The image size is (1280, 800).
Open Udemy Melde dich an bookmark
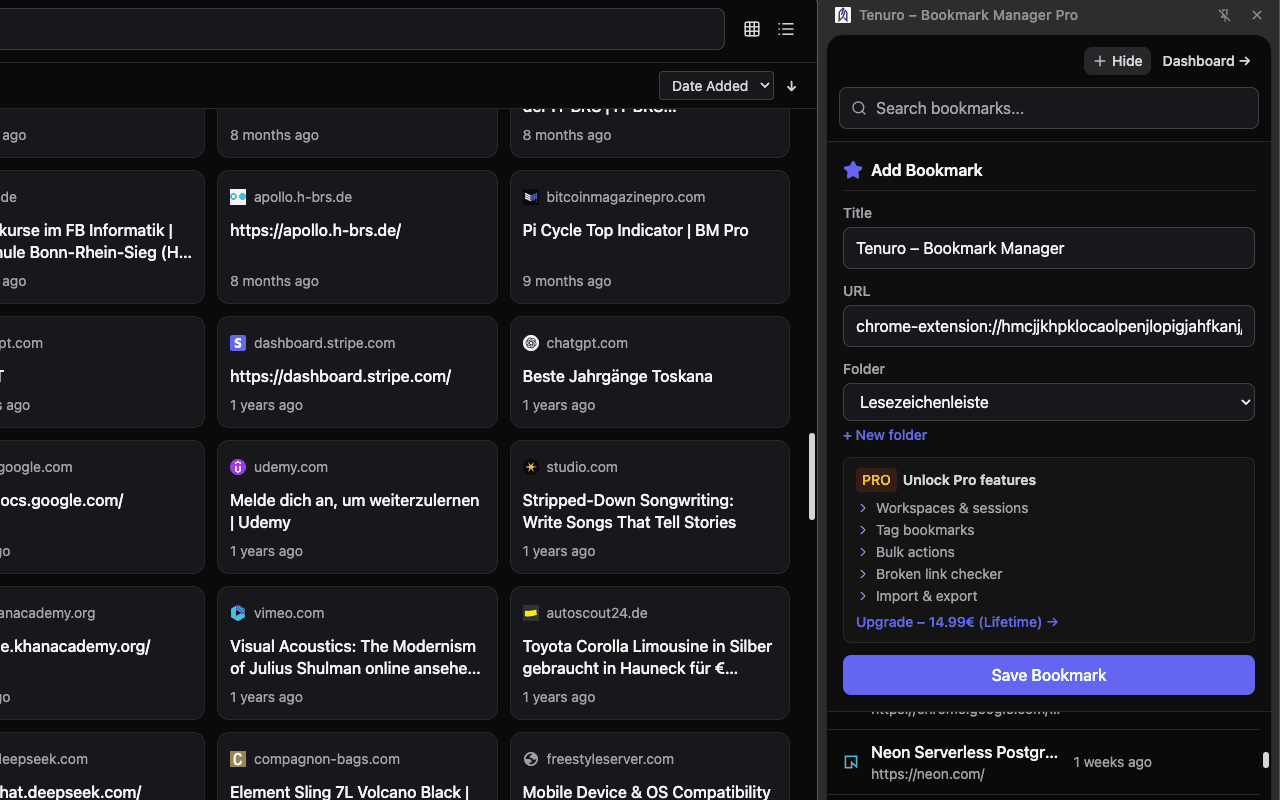pyautogui.click(x=357, y=507)
